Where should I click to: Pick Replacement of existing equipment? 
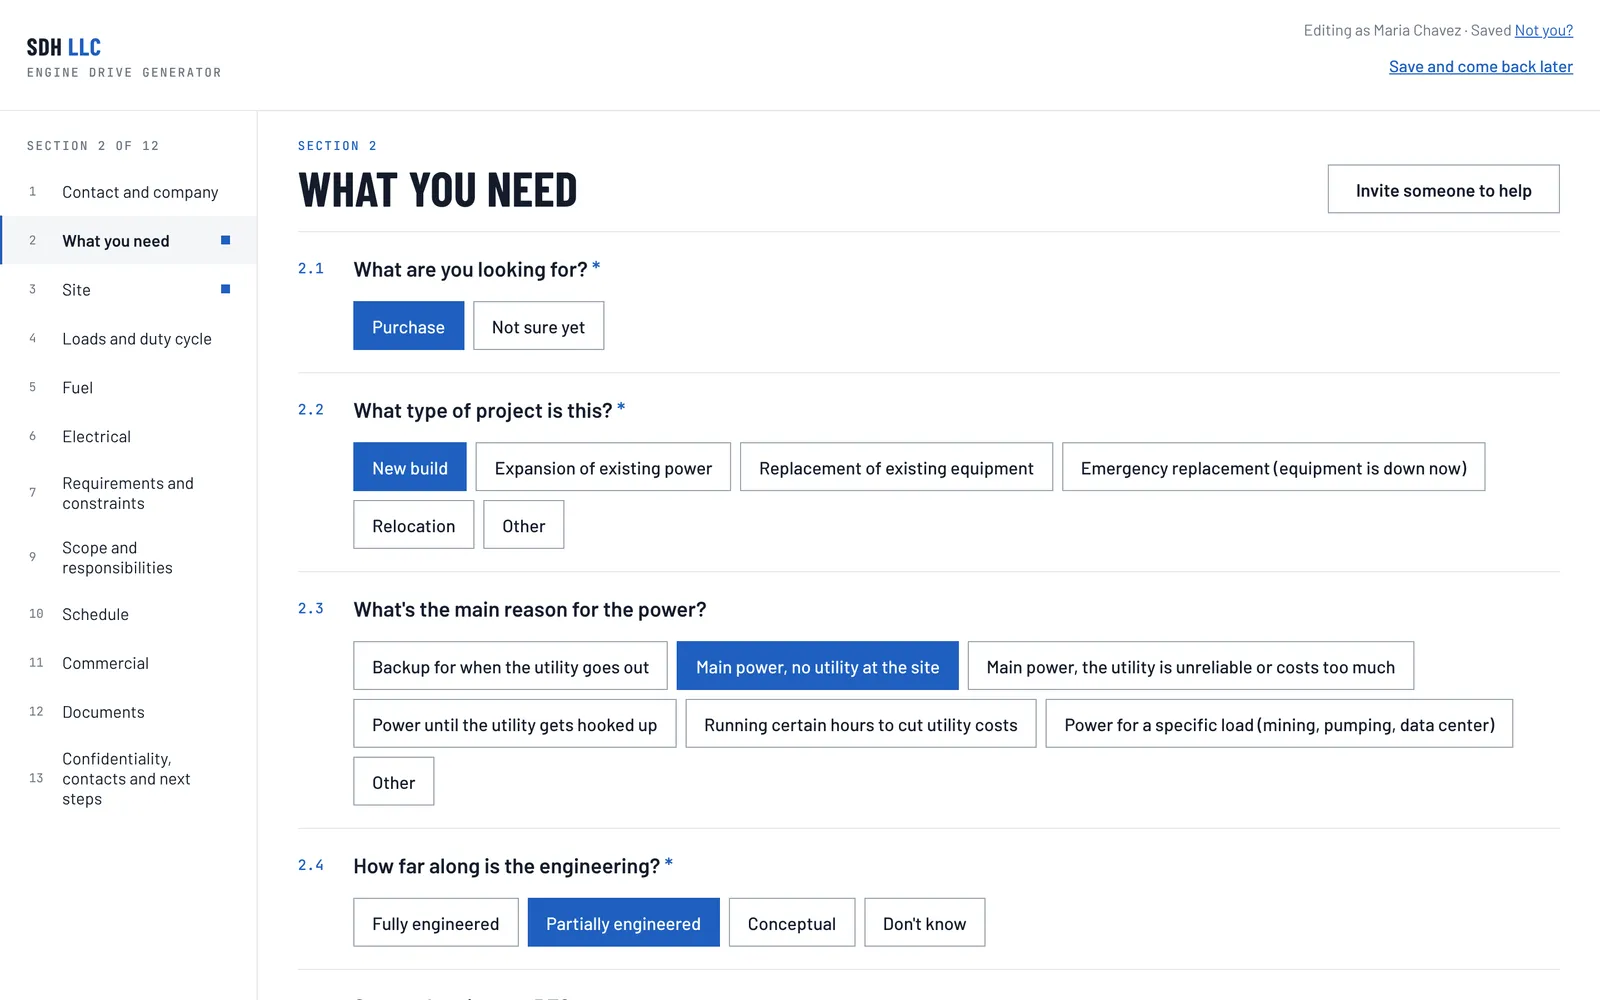point(896,467)
